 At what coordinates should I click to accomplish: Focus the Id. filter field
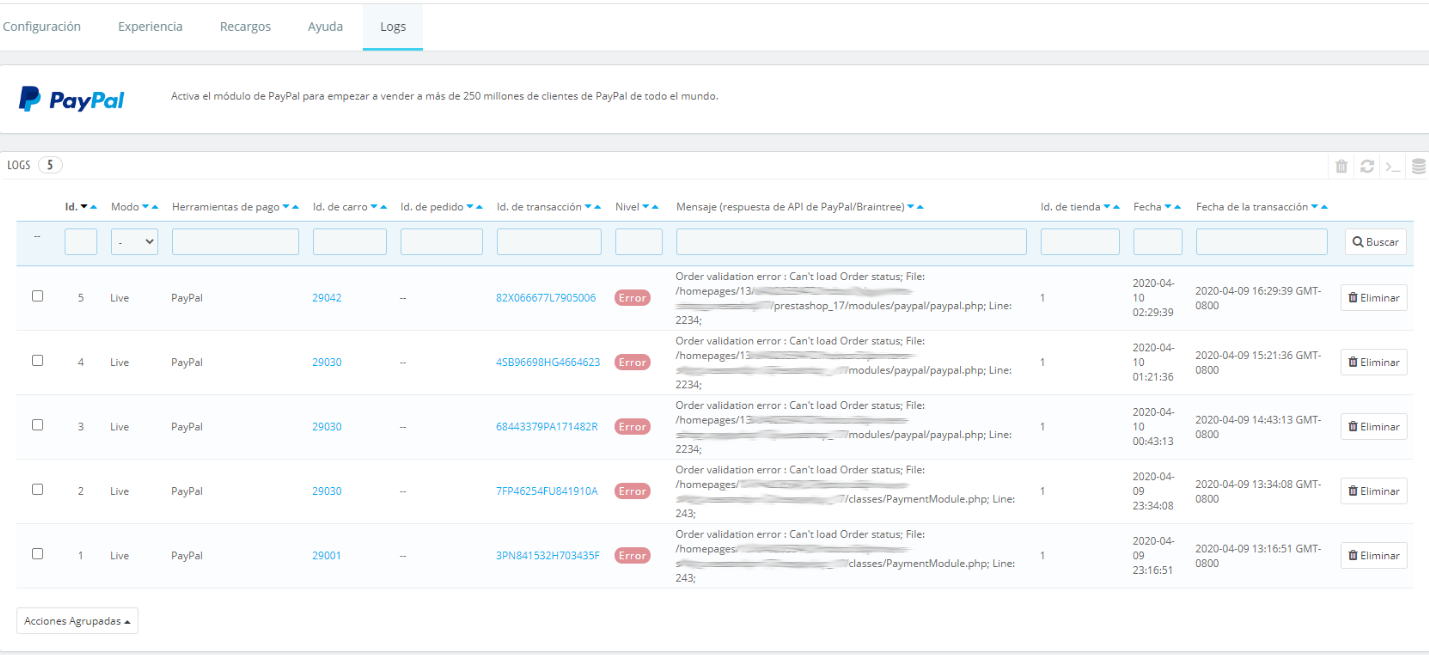click(81, 242)
